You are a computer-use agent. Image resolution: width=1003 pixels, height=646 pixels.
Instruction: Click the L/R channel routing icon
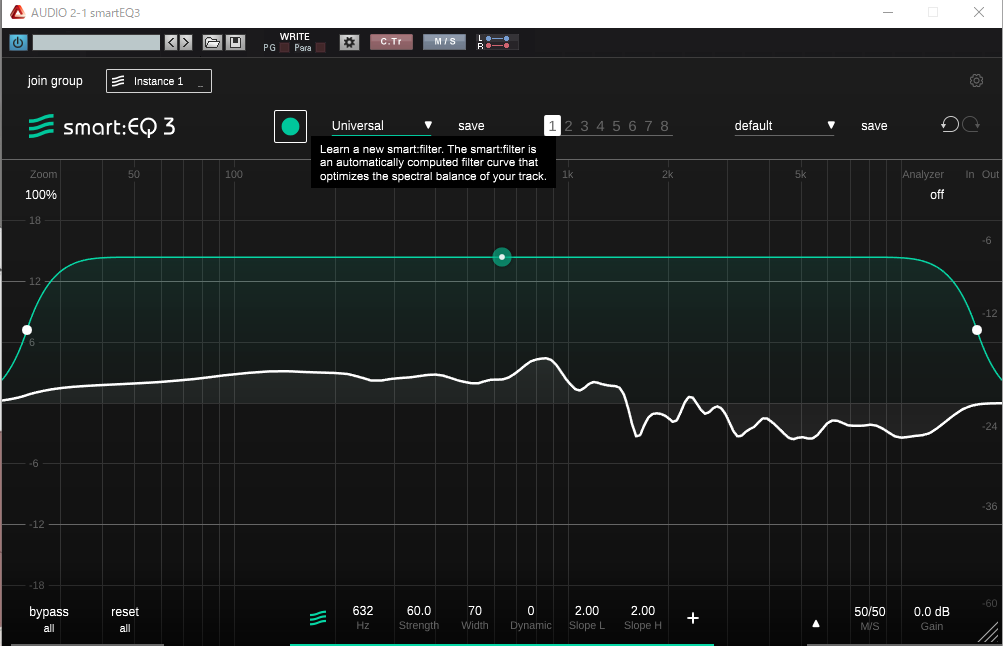(x=497, y=42)
